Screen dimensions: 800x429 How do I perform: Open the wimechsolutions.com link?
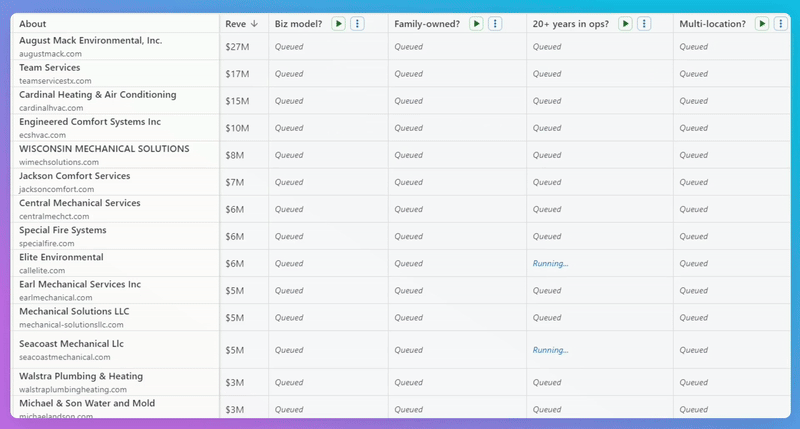[59, 162]
